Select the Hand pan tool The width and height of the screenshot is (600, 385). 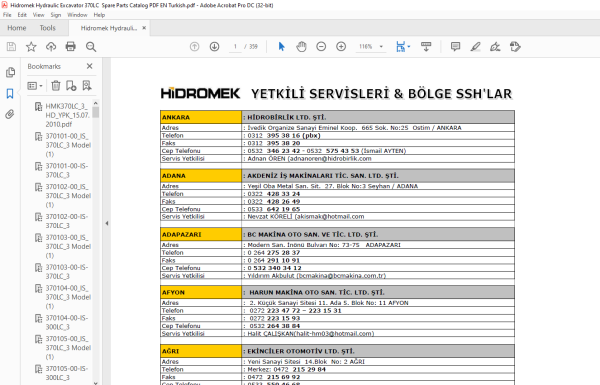[302, 47]
